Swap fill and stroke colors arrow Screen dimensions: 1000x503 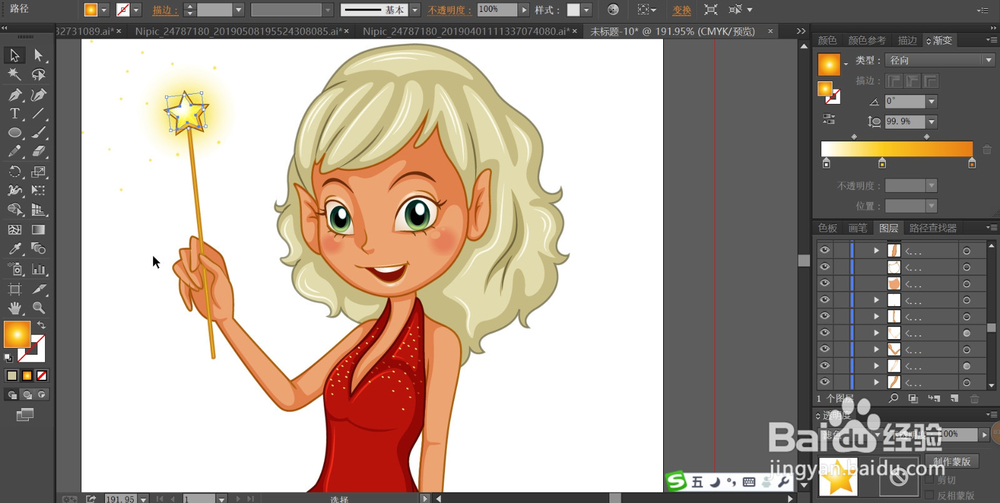(41, 325)
